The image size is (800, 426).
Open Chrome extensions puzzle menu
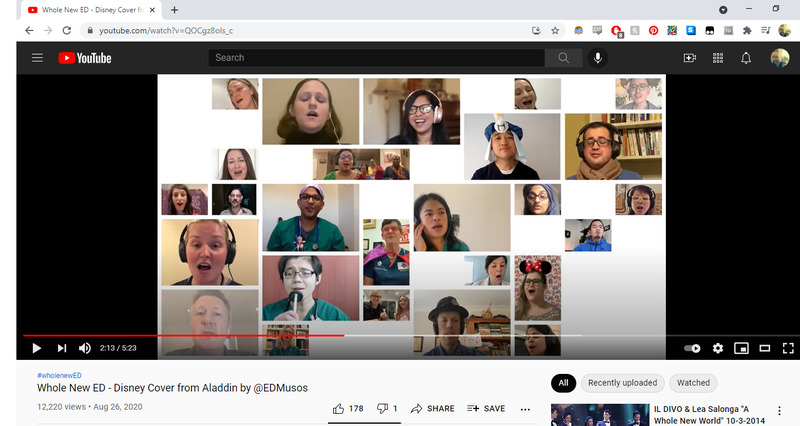(x=746, y=31)
